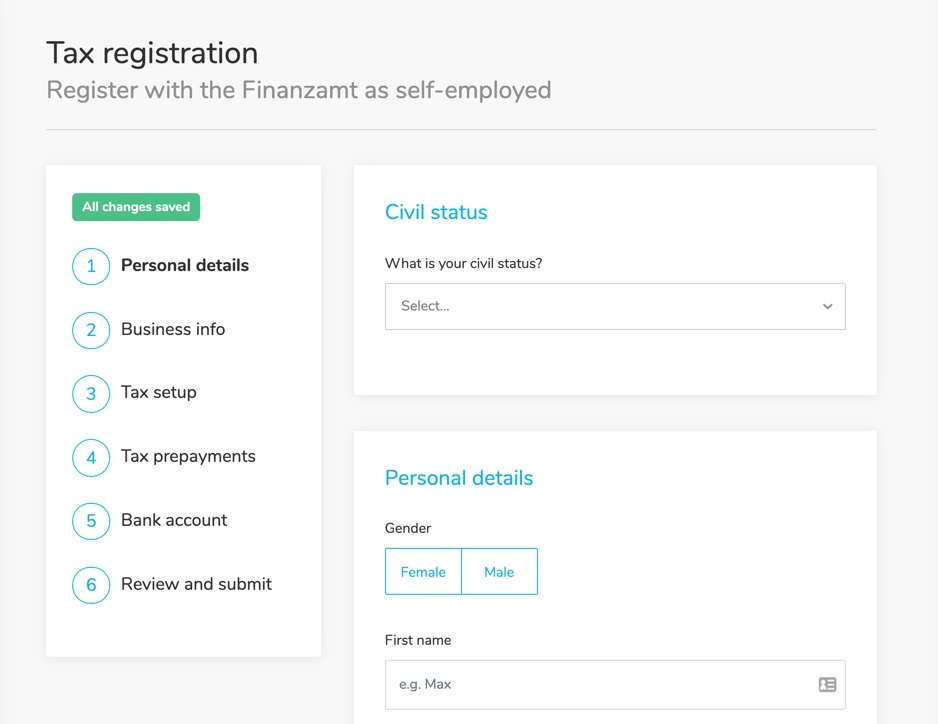Viewport: 938px width, 724px height.
Task: Click the step 6 circle icon
Action: 91,585
